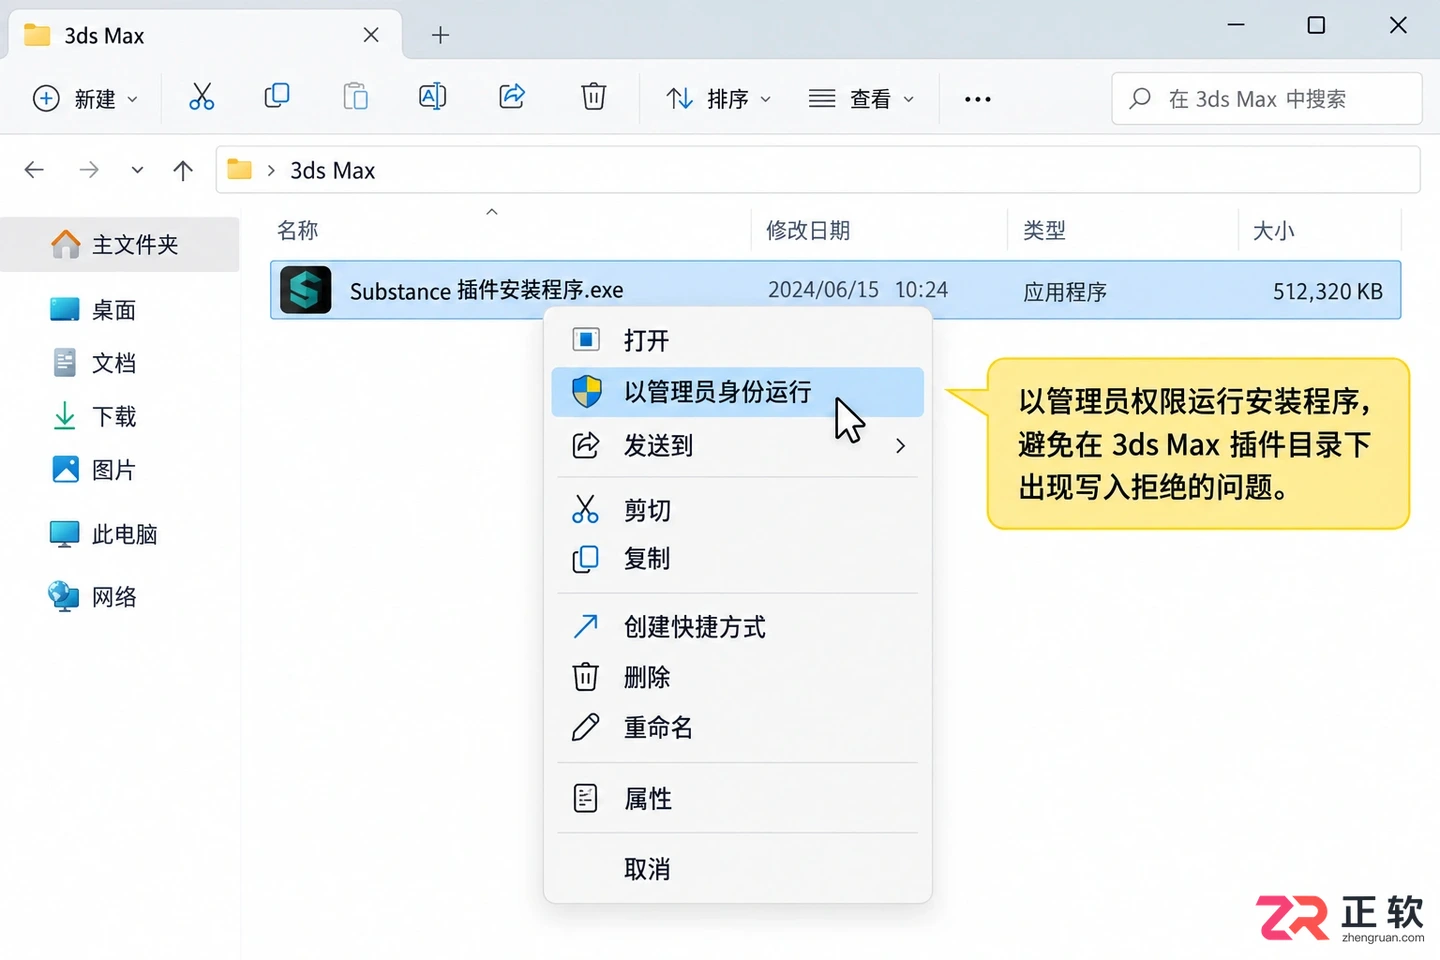The image size is (1440, 960).
Task: Choose 剪切 from the context menu
Action: 738,510
